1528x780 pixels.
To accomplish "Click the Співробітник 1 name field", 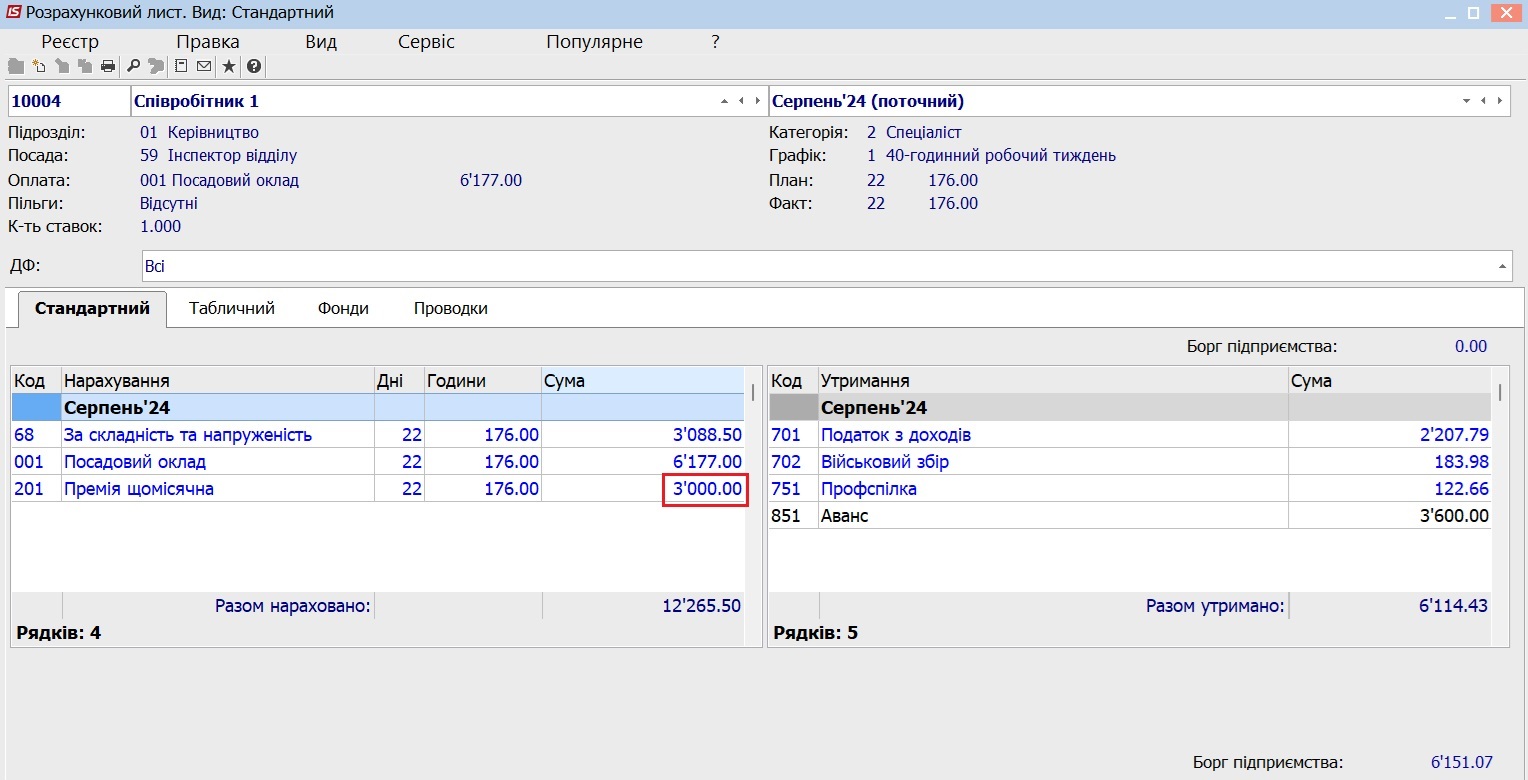I will click(x=450, y=101).
